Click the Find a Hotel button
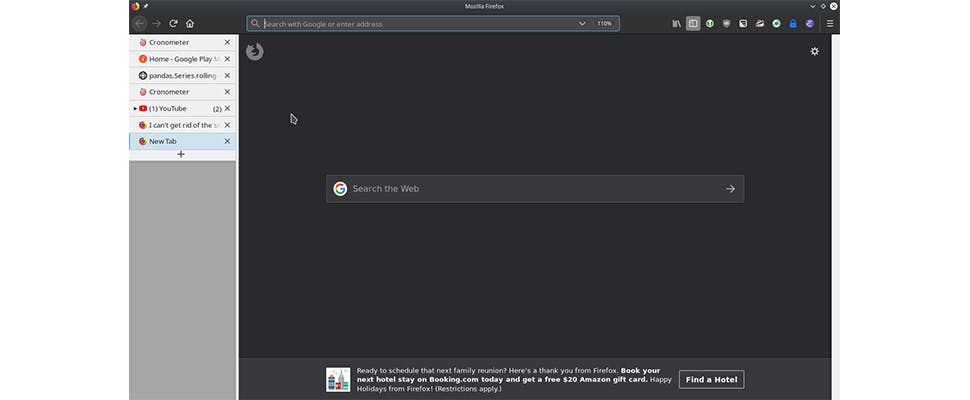Screen dimensions: 970x400 coord(711,380)
